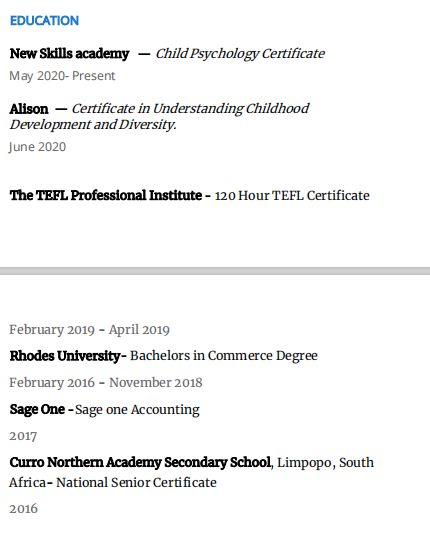Click Bachelors in Commerce Degree text

click(224, 356)
